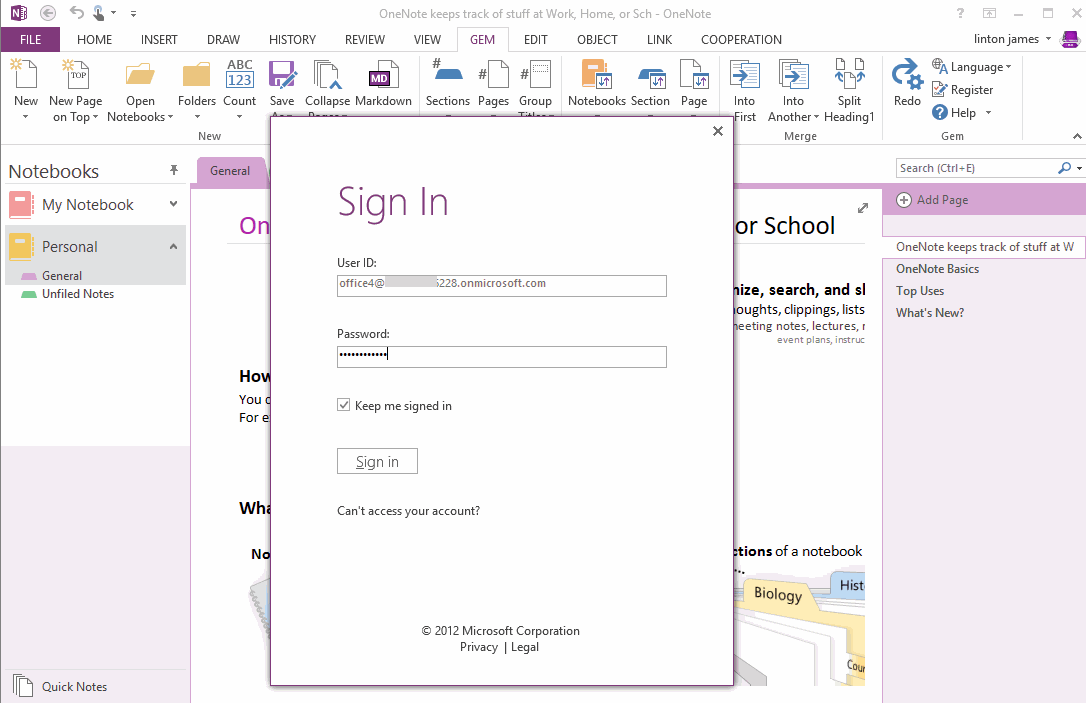Open OneNote Basics page
The height and width of the screenshot is (703, 1086).
click(937, 269)
